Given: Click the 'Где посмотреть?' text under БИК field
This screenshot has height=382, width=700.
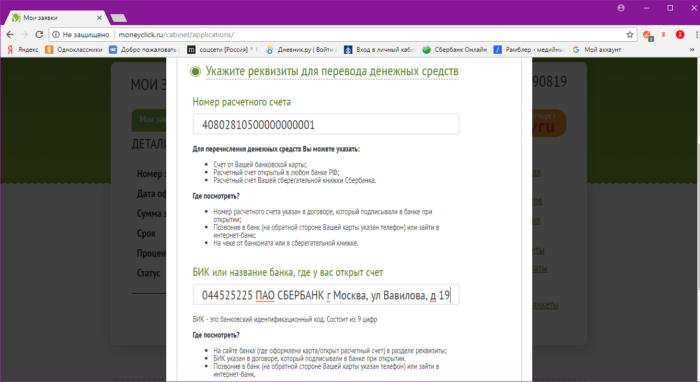Looking at the screenshot, I should click(216, 335).
